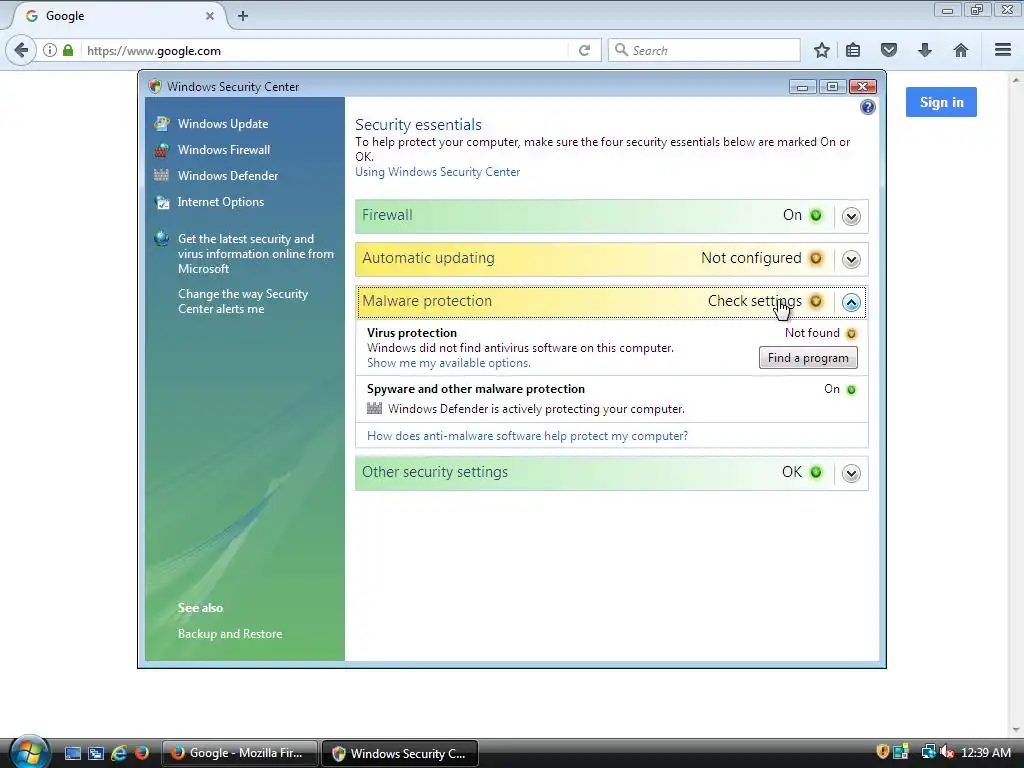Click the Malware protection yellow status indicator
Screen dimensions: 1024x768
click(x=816, y=302)
